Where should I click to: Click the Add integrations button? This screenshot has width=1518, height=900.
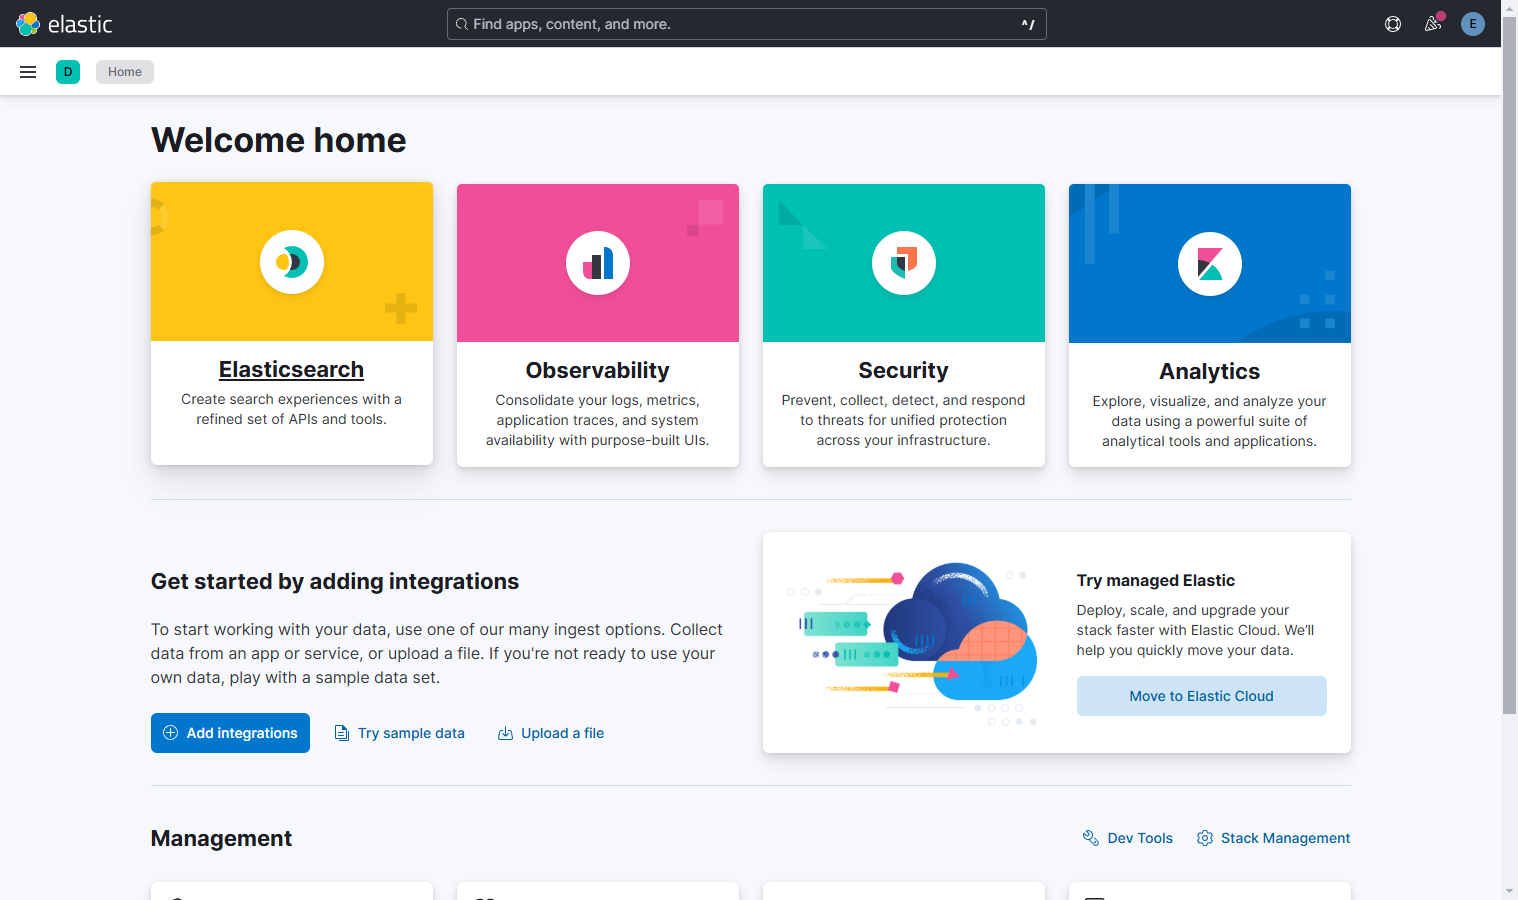click(x=230, y=733)
